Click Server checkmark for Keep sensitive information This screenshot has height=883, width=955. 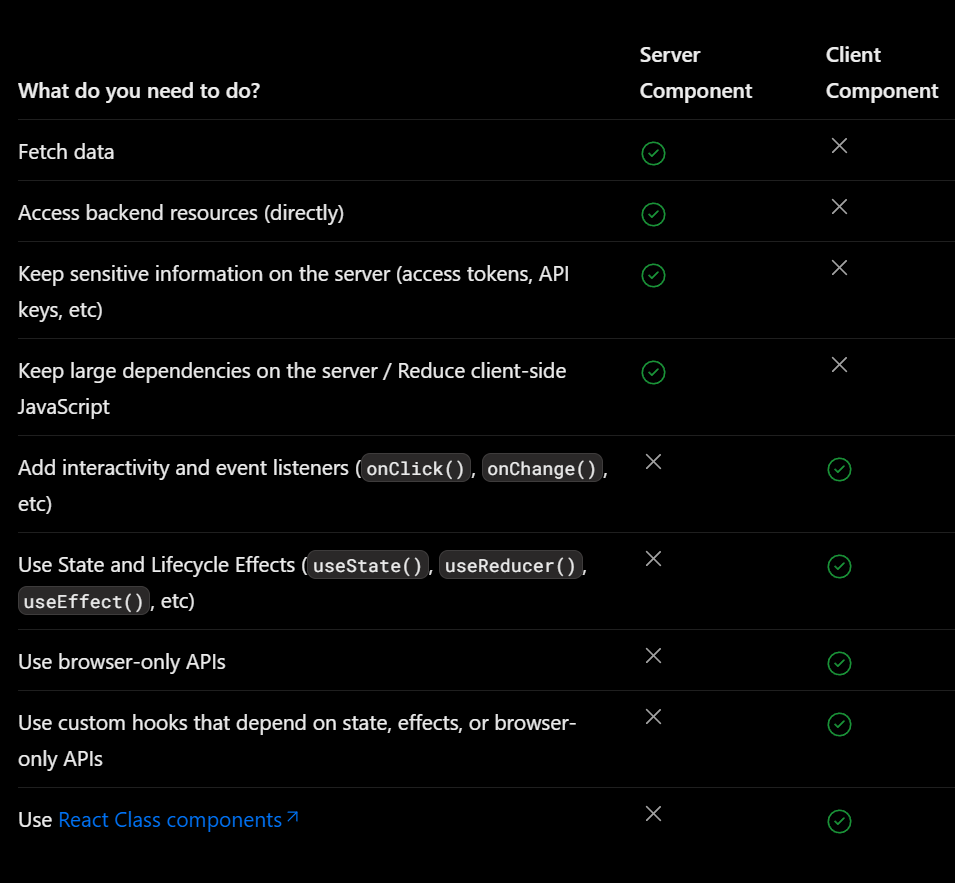coord(653,275)
